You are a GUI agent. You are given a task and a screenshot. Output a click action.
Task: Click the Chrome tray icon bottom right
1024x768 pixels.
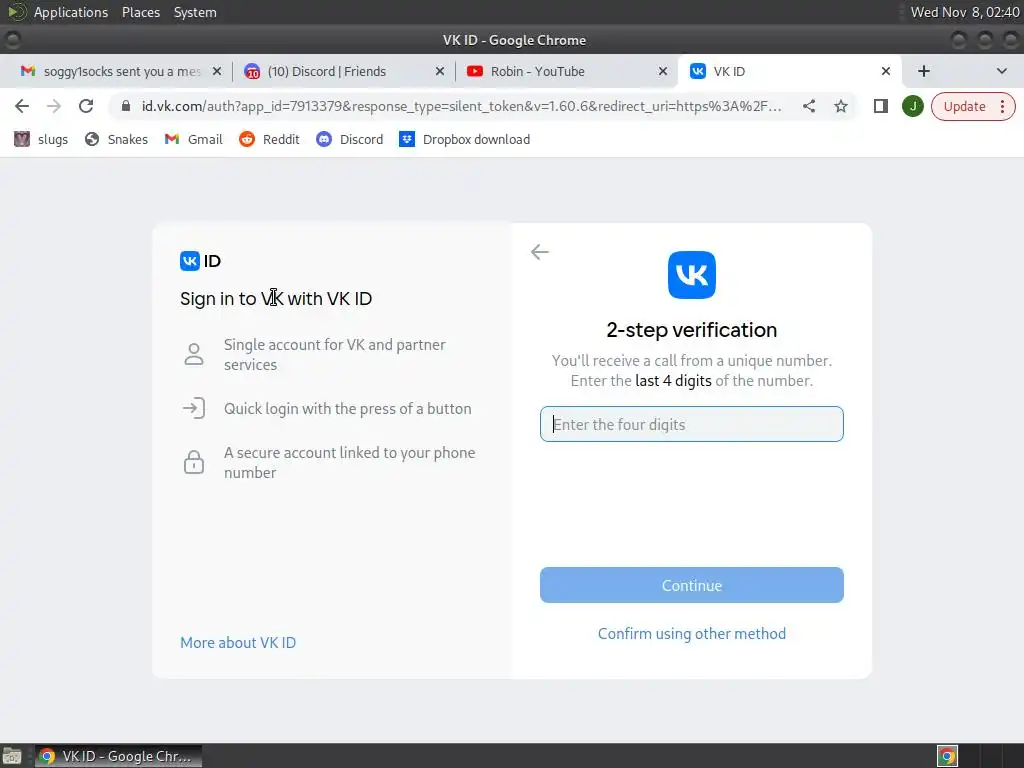click(947, 756)
